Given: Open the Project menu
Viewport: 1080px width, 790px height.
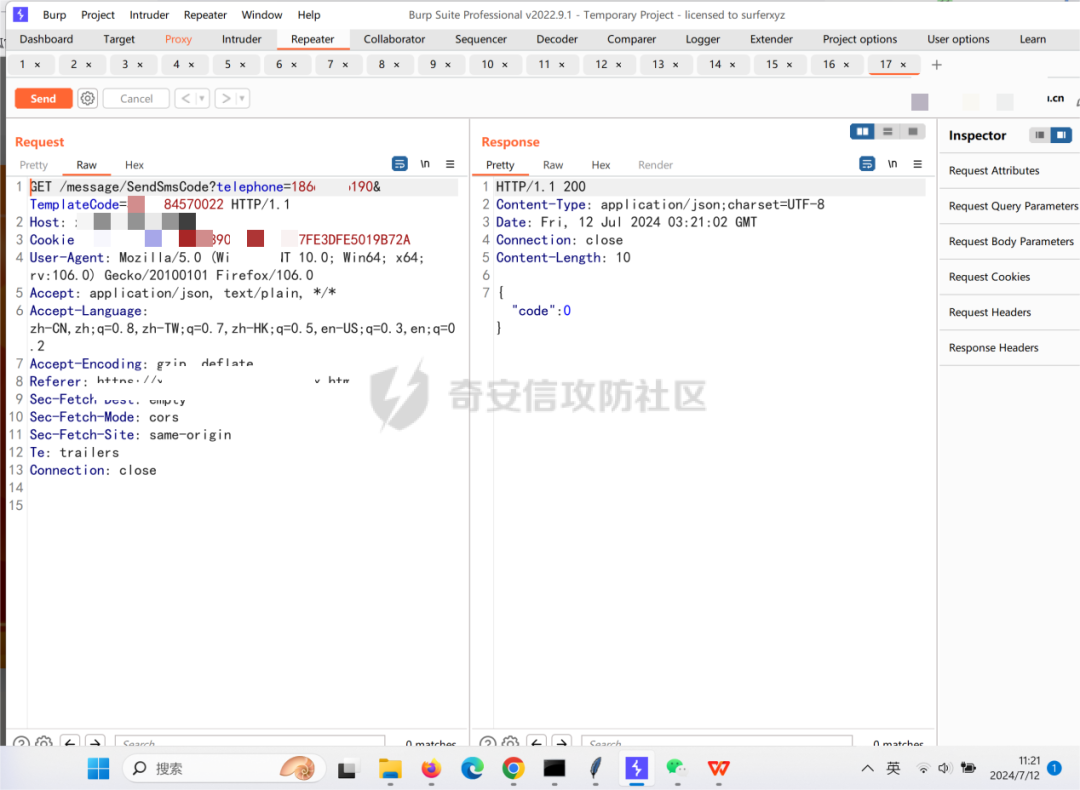Looking at the screenshot, I should 98,14.
